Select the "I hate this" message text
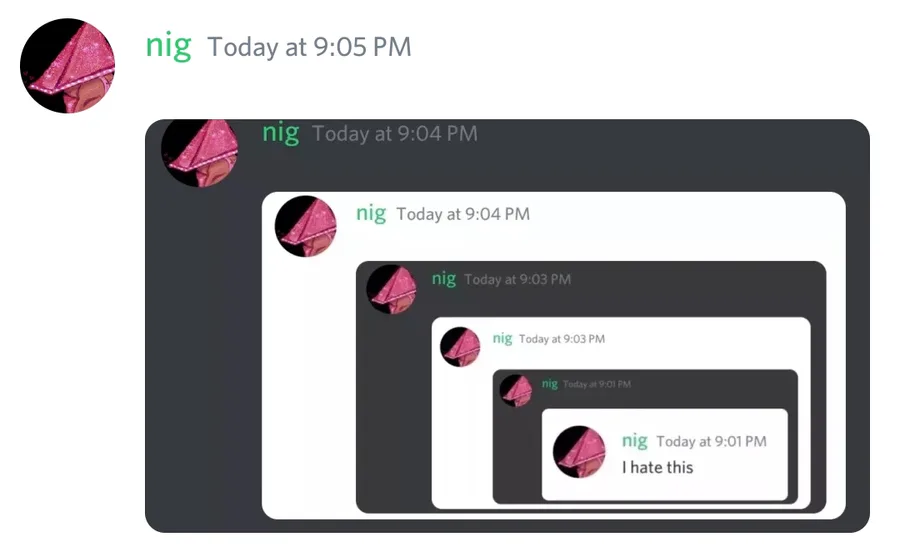 point(658,467)
